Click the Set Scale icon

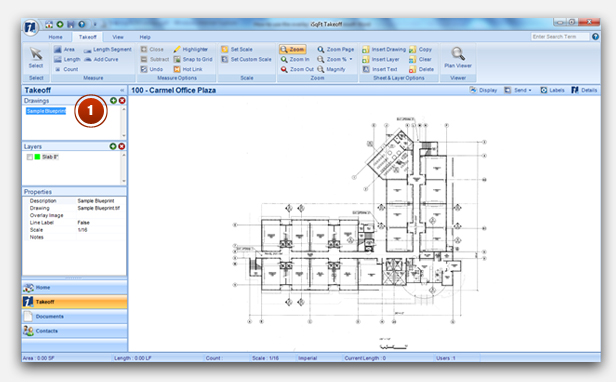pyautogui.click(x=225, y=49)
